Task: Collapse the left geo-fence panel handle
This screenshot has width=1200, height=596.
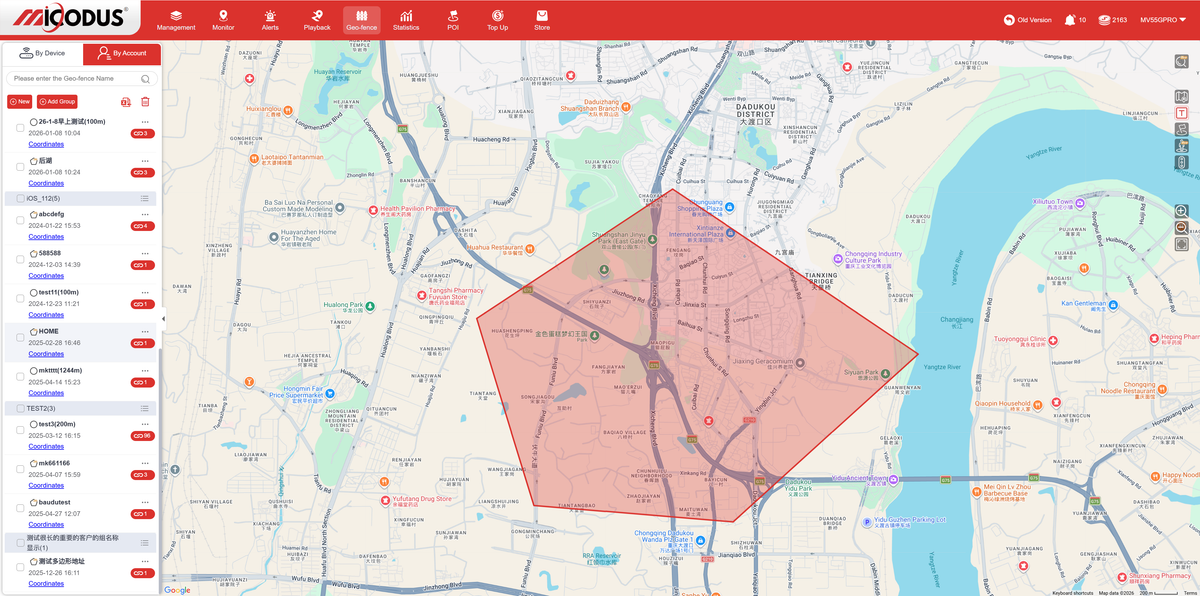Action: pyautogui.click(x=163, y=319)
